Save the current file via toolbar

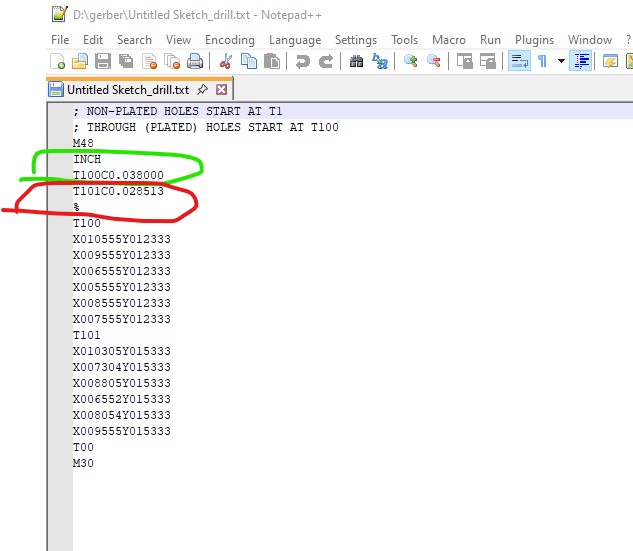coord(103,62)
